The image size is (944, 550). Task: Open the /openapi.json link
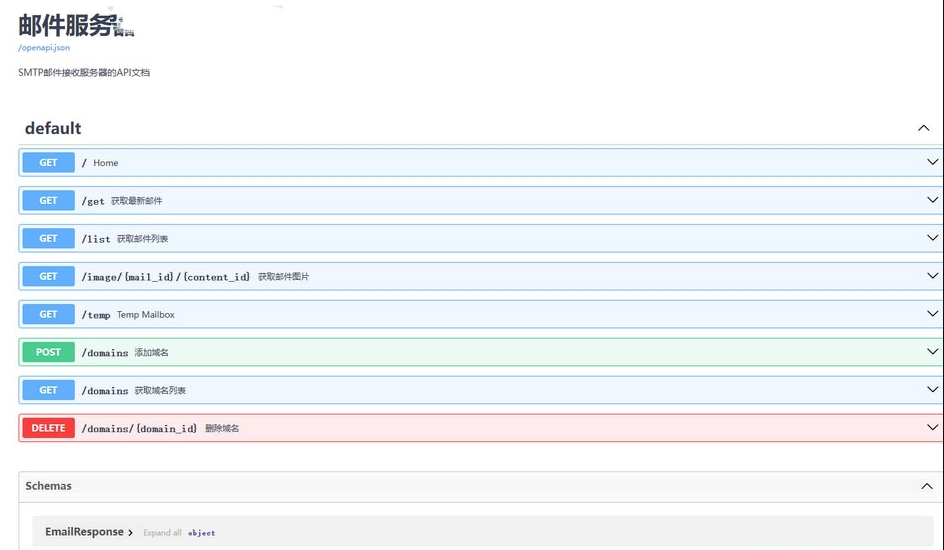[44, 48]
